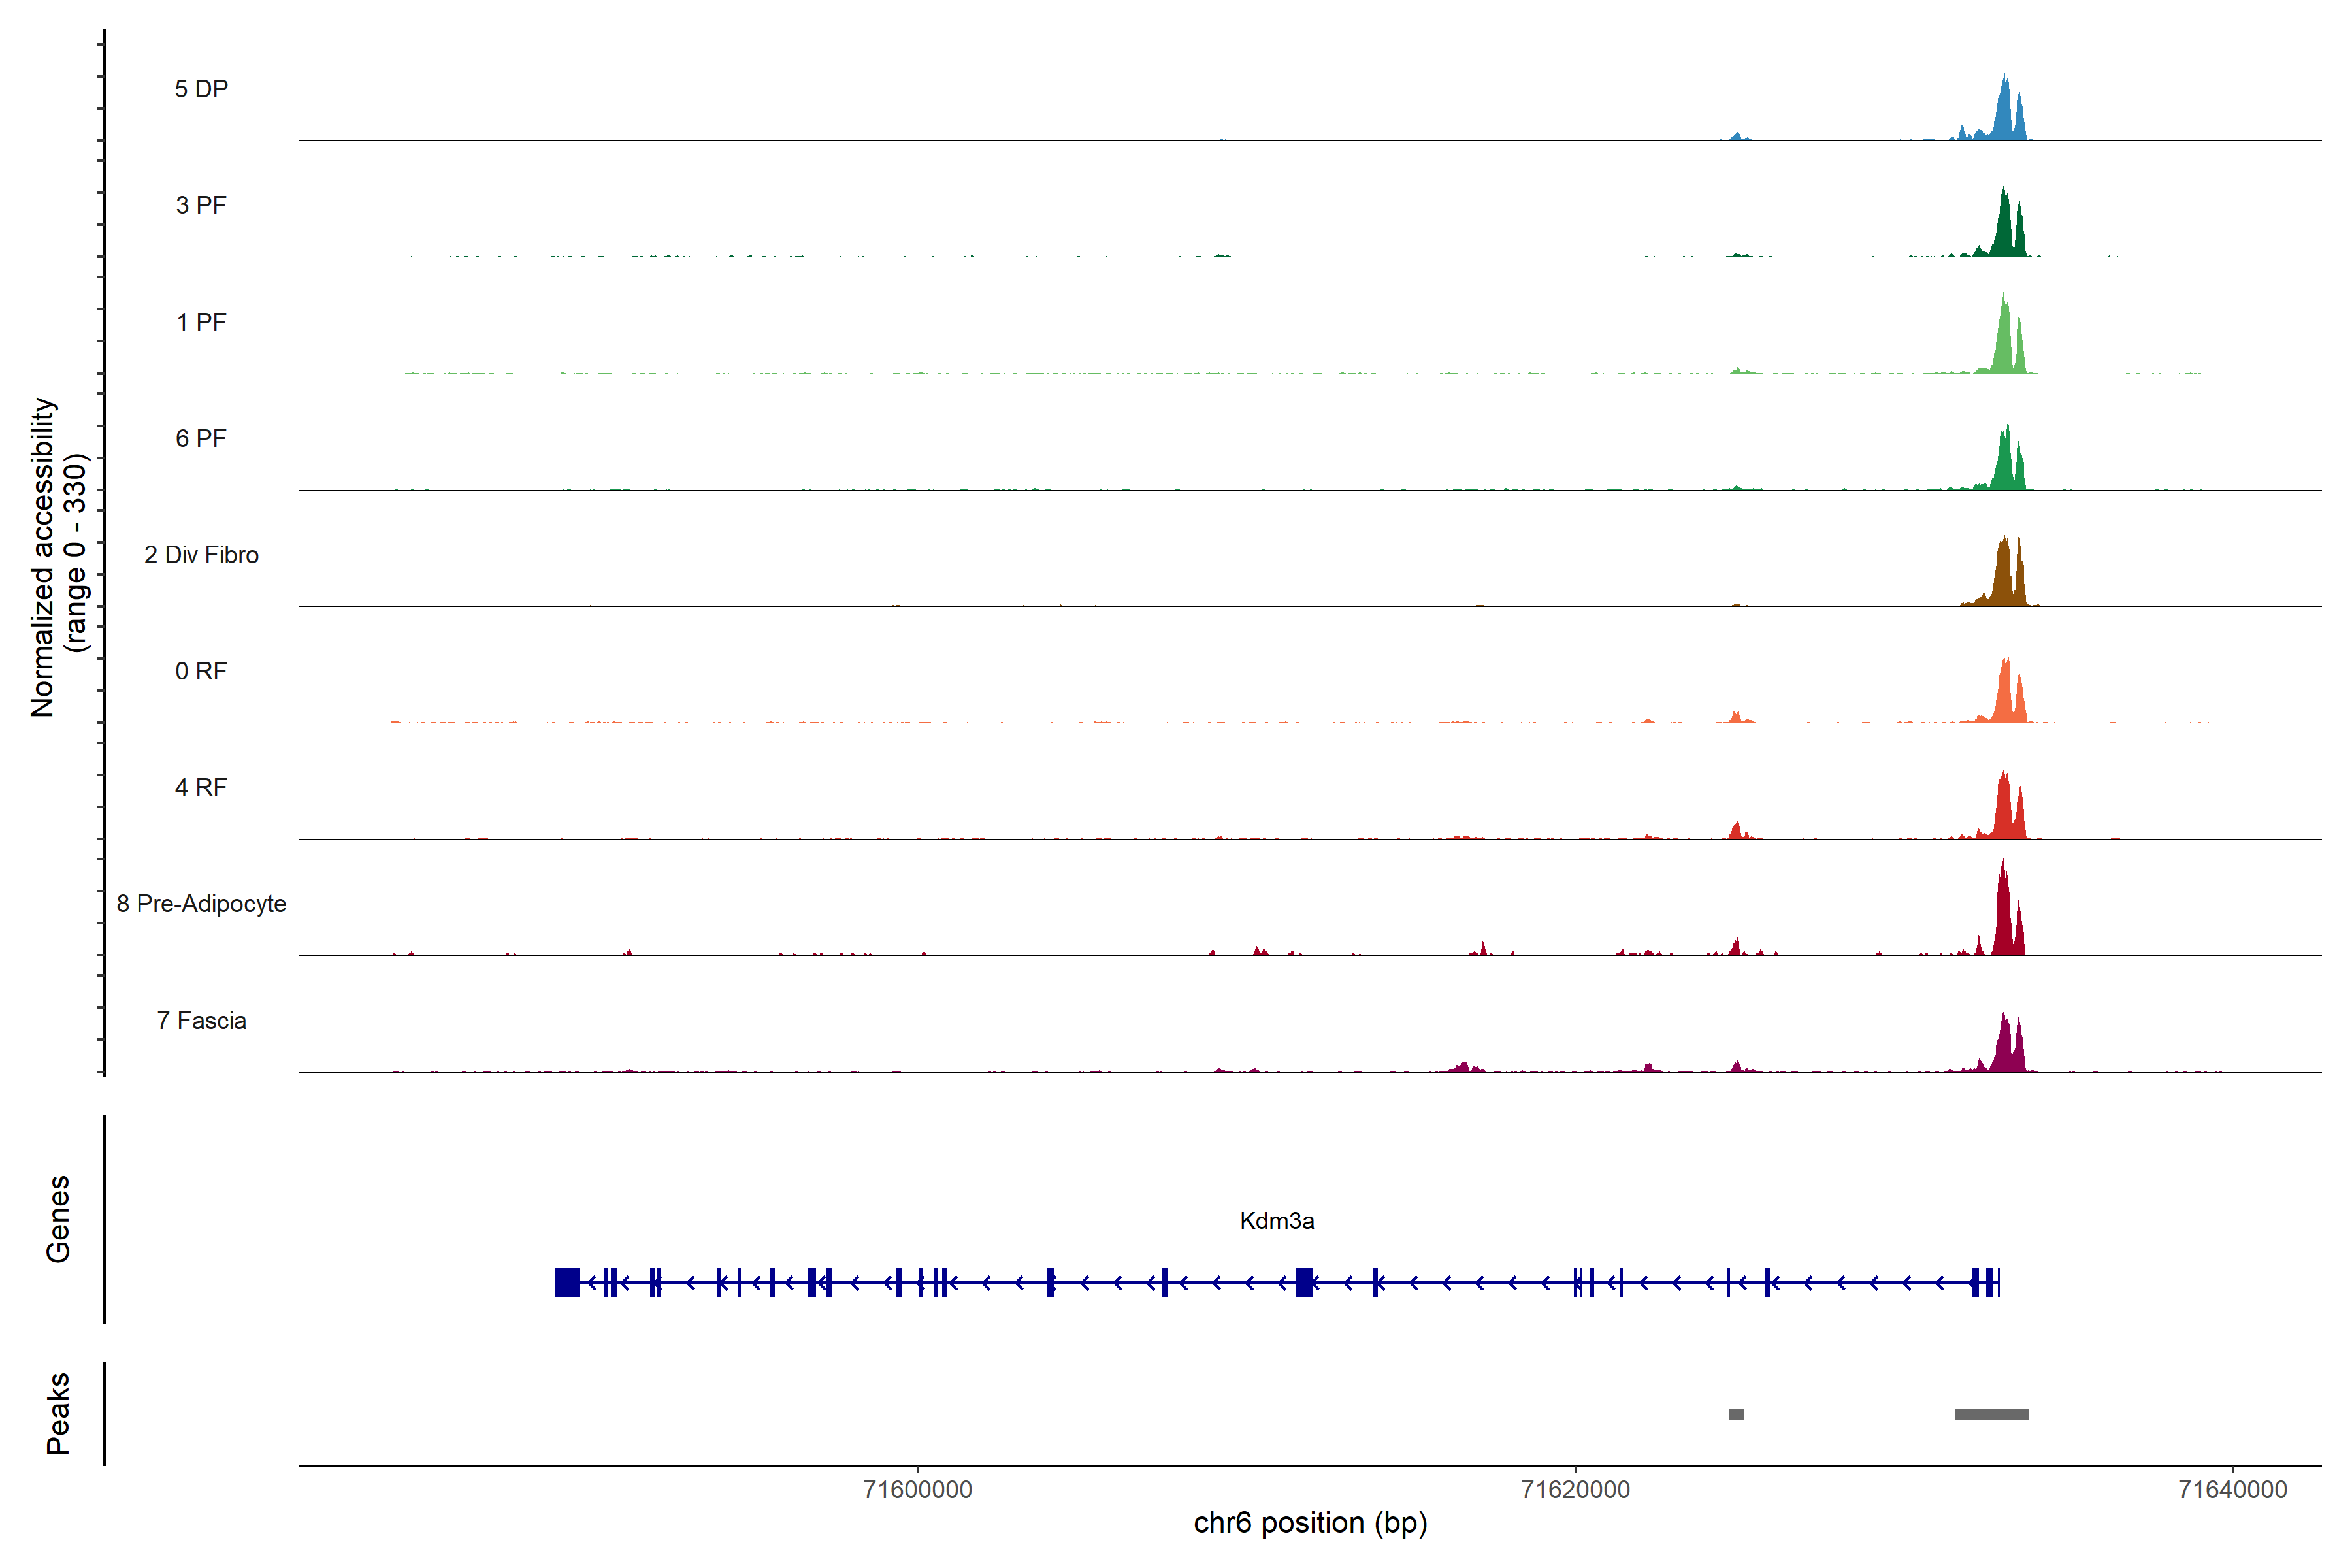Viewport: 2352px width, 1568px height.
Task: Click the Genes panel label
Action: pyautogui.click(x=58, y=1219)
